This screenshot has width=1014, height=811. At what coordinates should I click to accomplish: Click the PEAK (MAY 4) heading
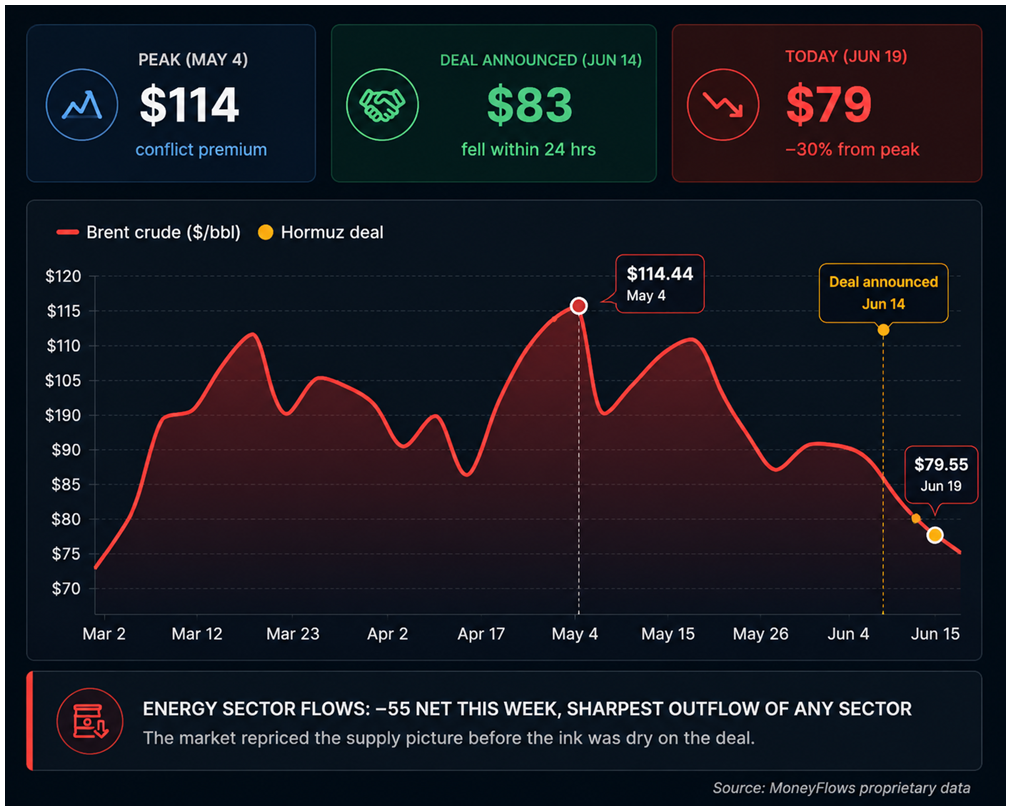(193, 59)
